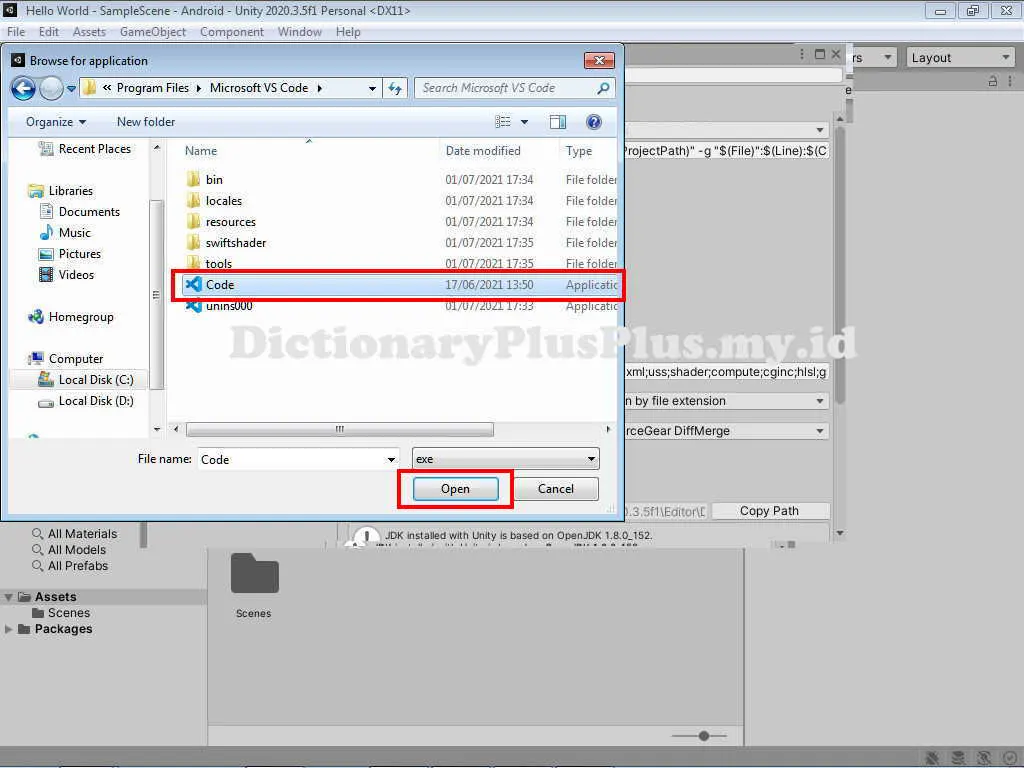This screenshot has height=768, width=1024.
Task: Open recent locations dropdown beside navigation arrows
Action: [71, 89]
